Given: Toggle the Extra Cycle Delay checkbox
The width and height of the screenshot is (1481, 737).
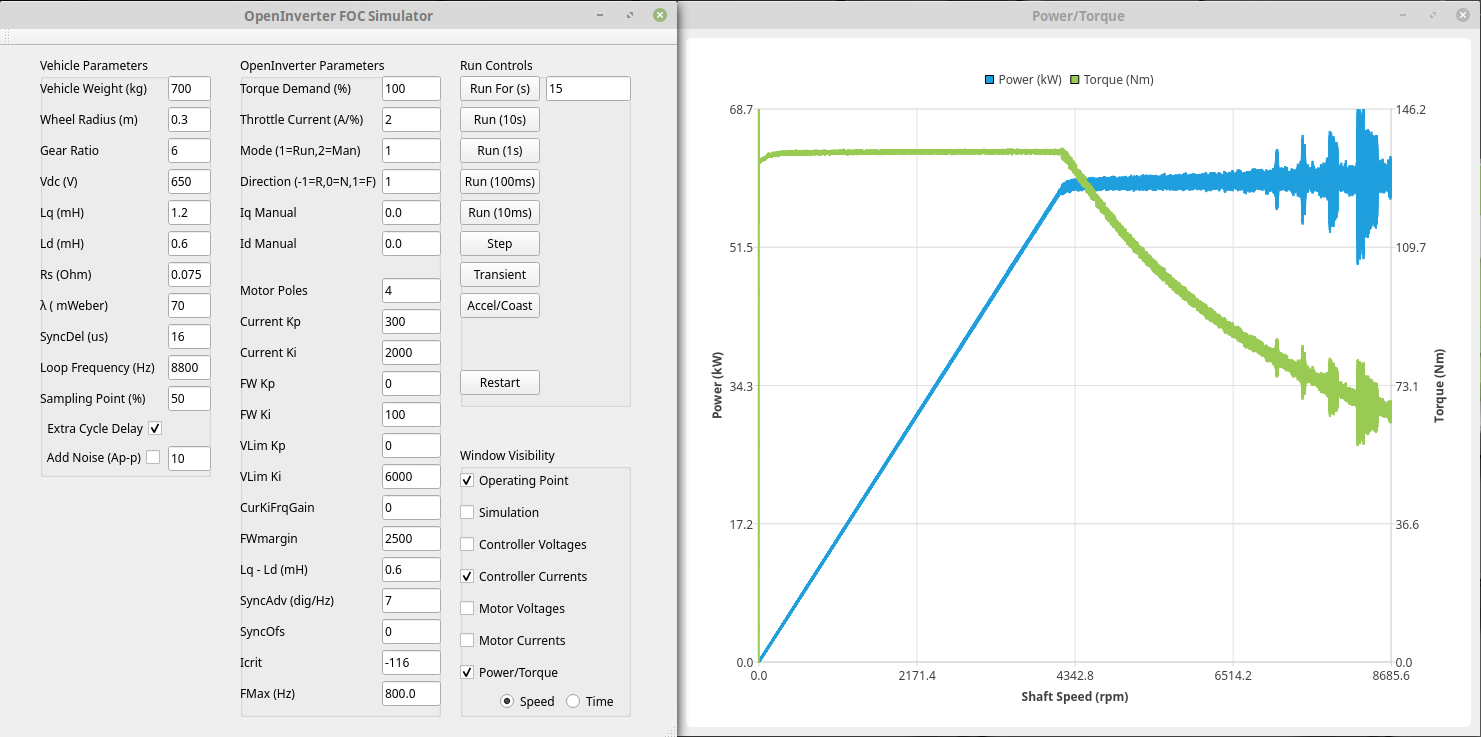Looking at the screenshot, I should tap(155, 428).
